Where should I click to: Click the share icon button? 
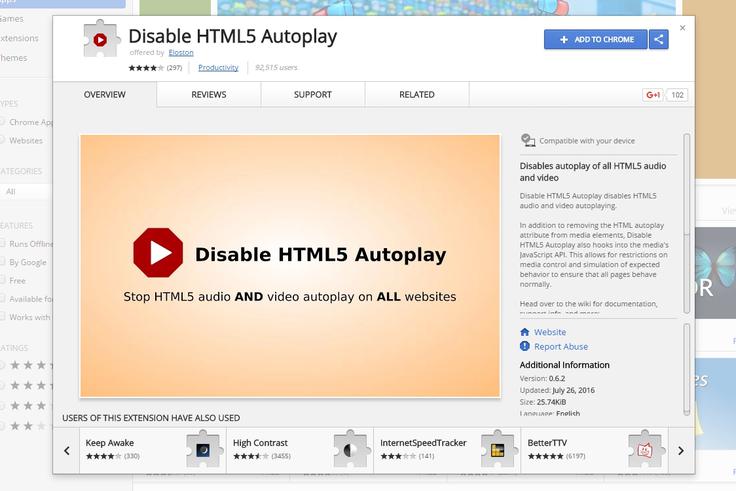tap(659, 39)
